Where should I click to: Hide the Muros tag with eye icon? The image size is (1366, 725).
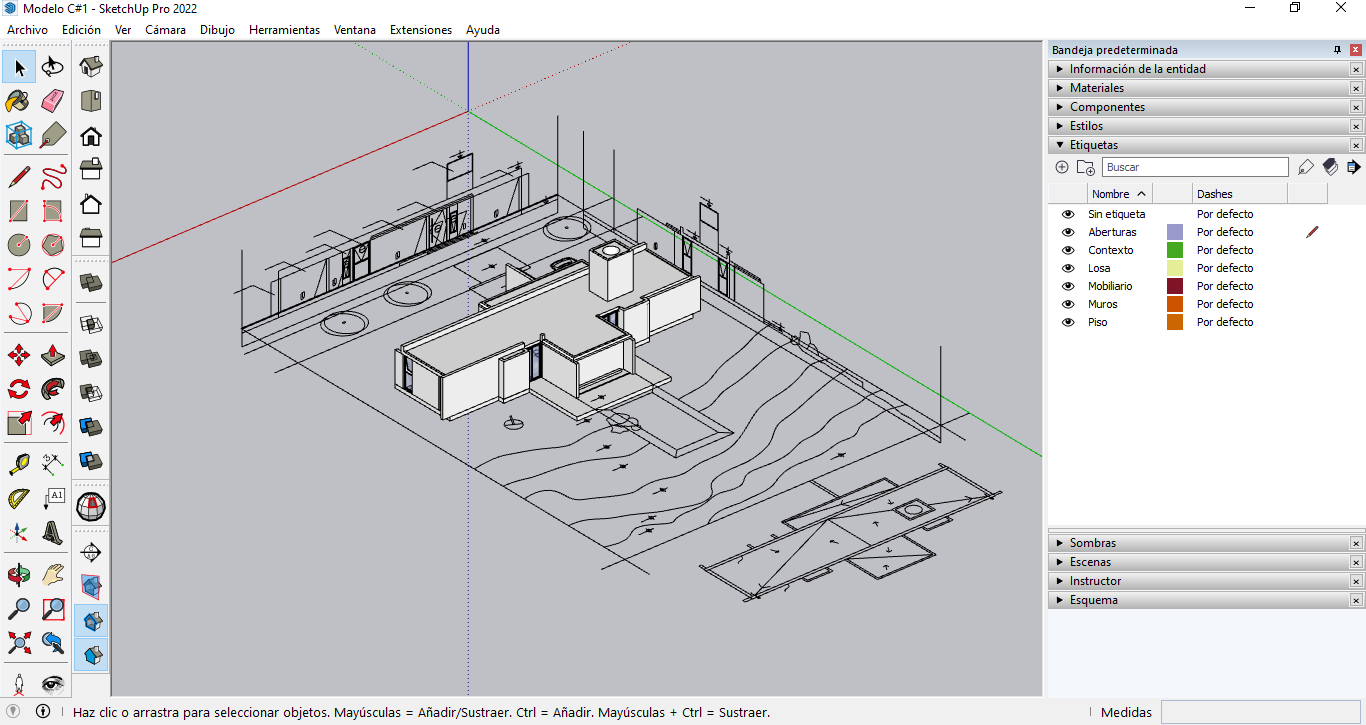pyautogui.click(x=1068, y=304)
